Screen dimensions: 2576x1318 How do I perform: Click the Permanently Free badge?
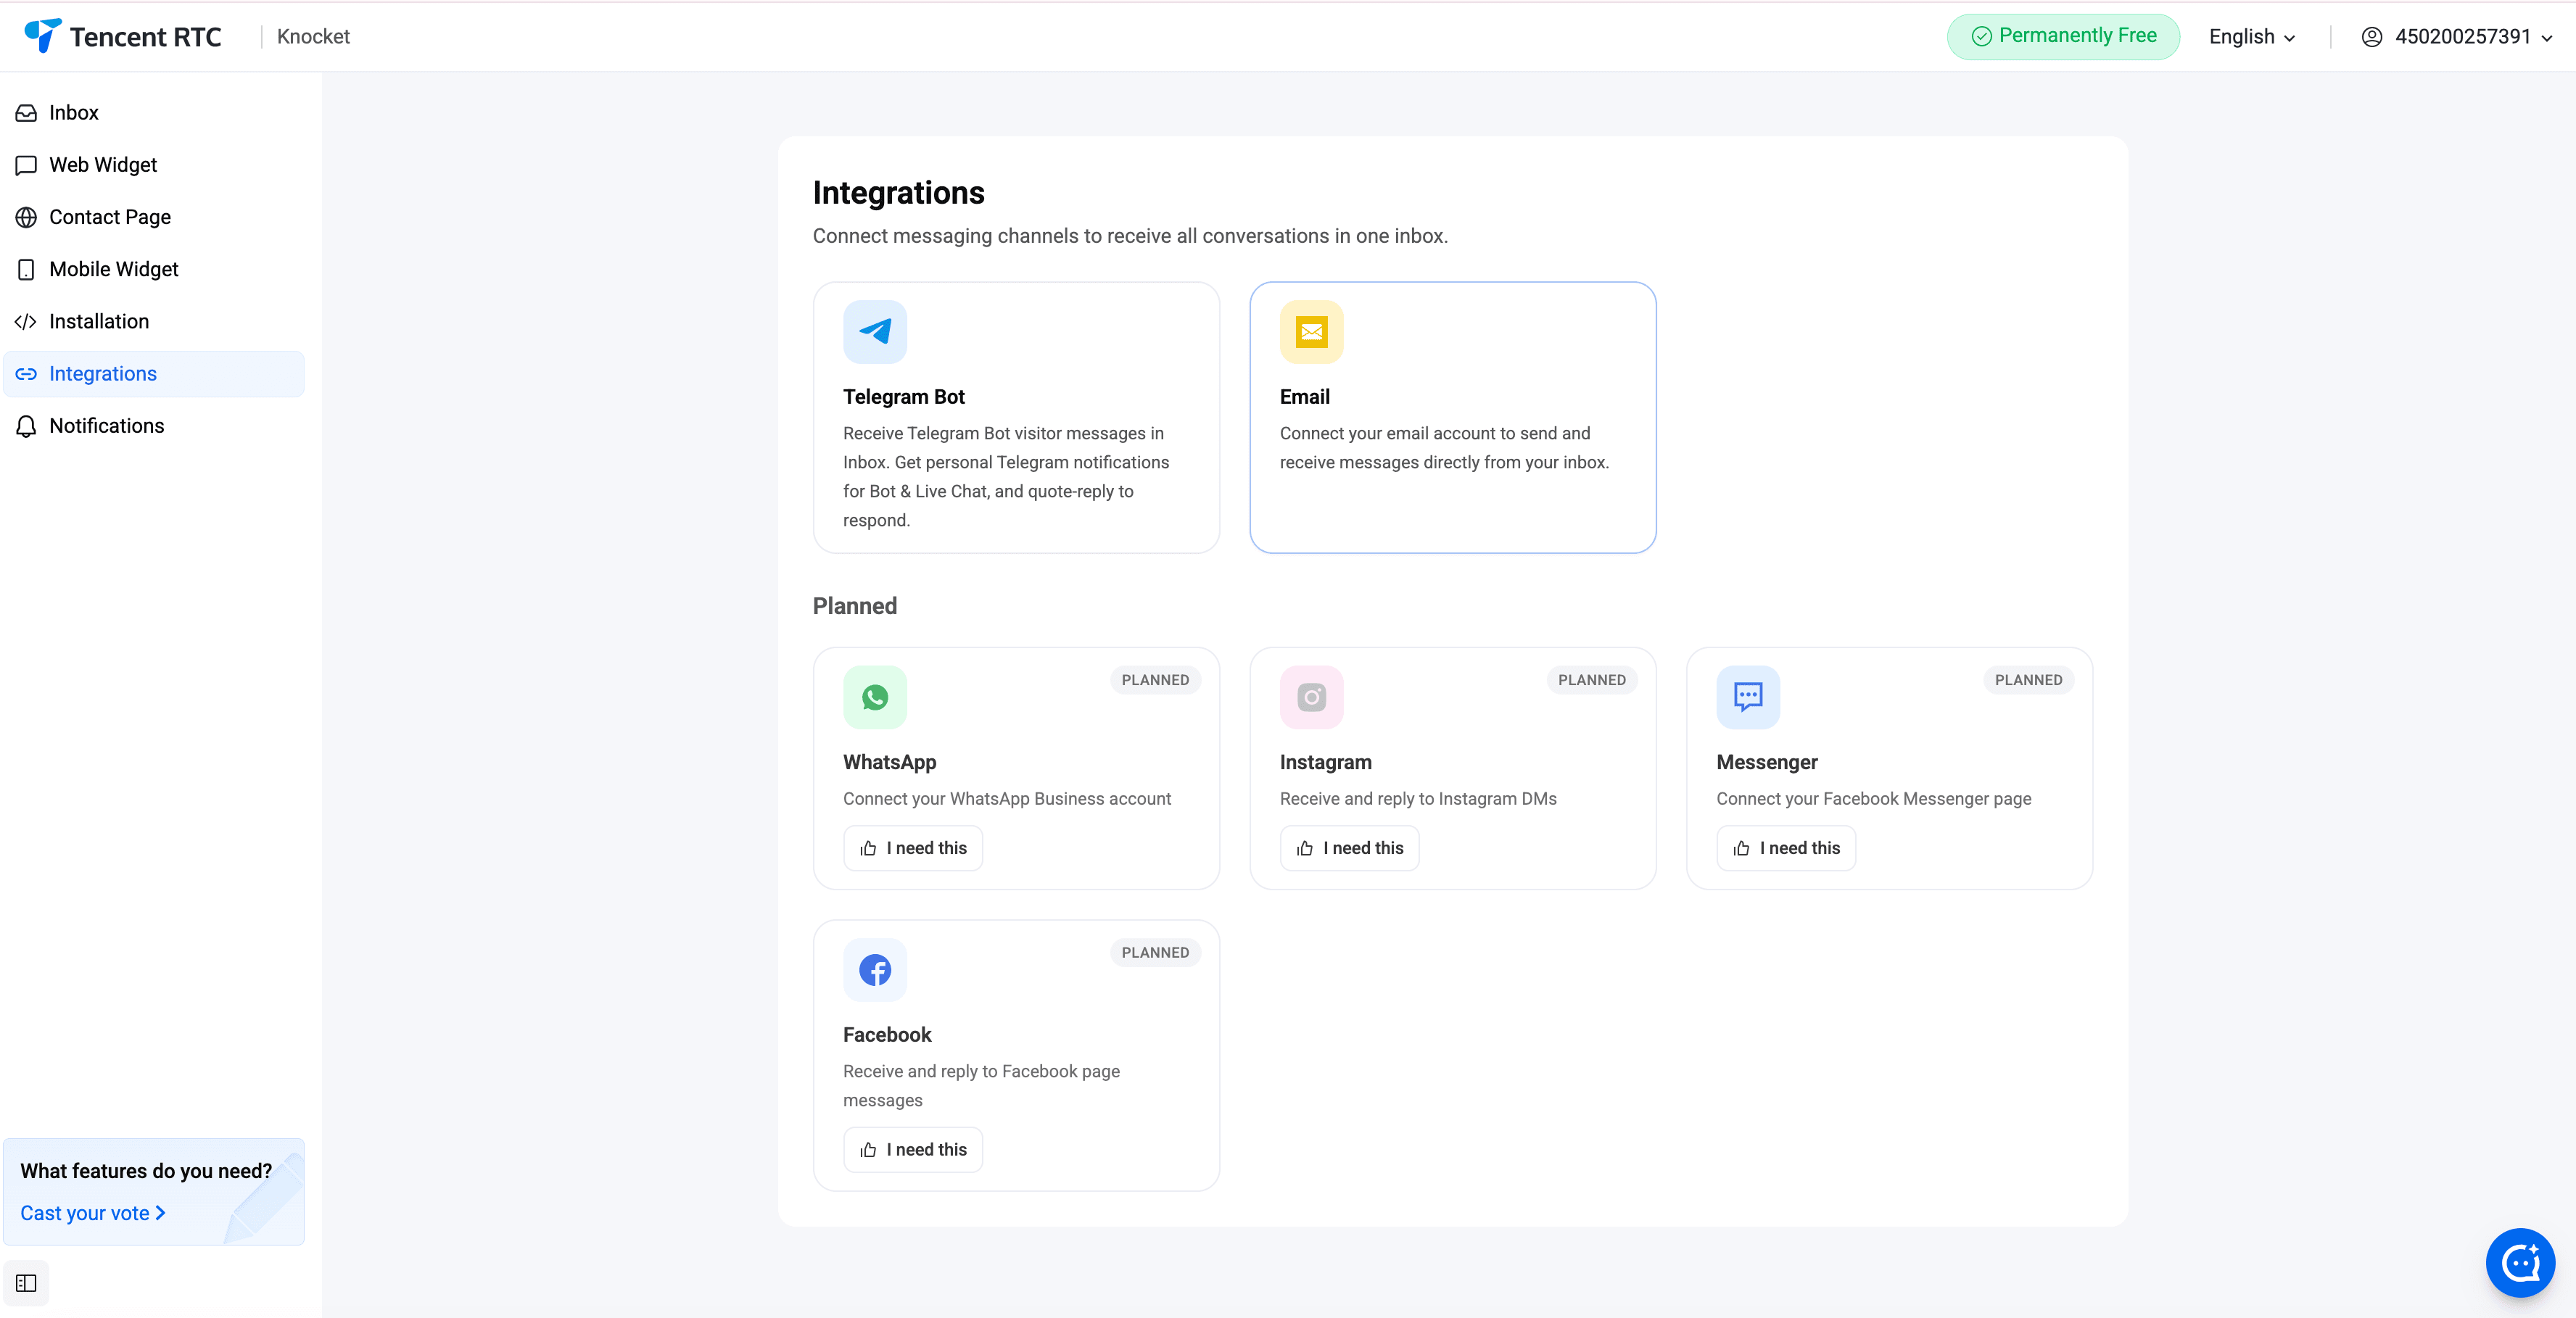pyautogui.click(x=2063, y=36)
